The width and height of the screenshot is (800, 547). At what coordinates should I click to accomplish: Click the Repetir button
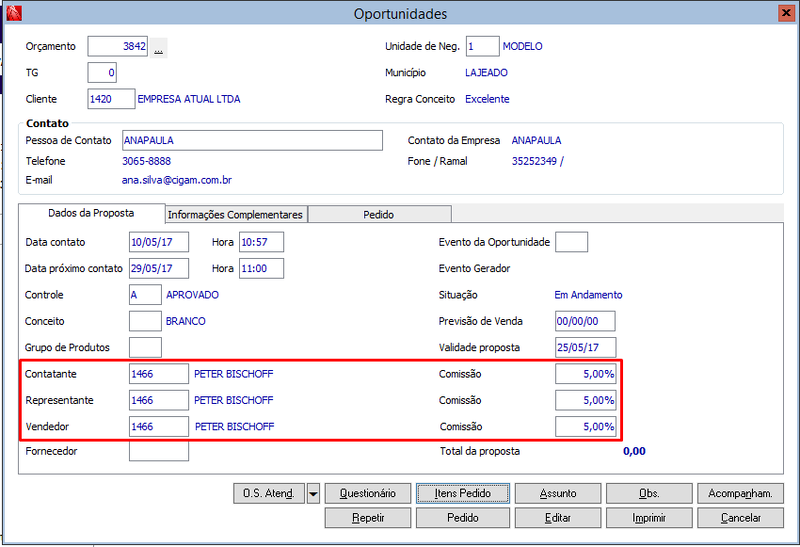[368, 518]
